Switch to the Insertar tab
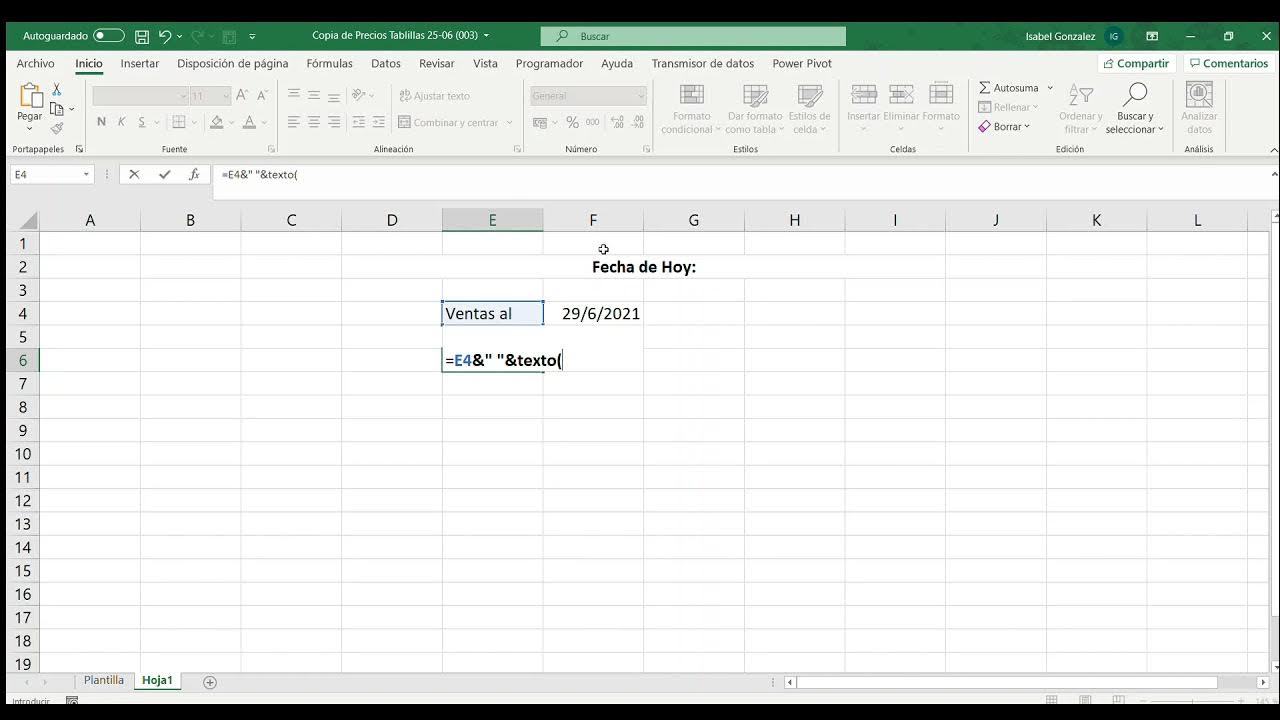Screen dimensions: 1280x720 click(140, 63)
